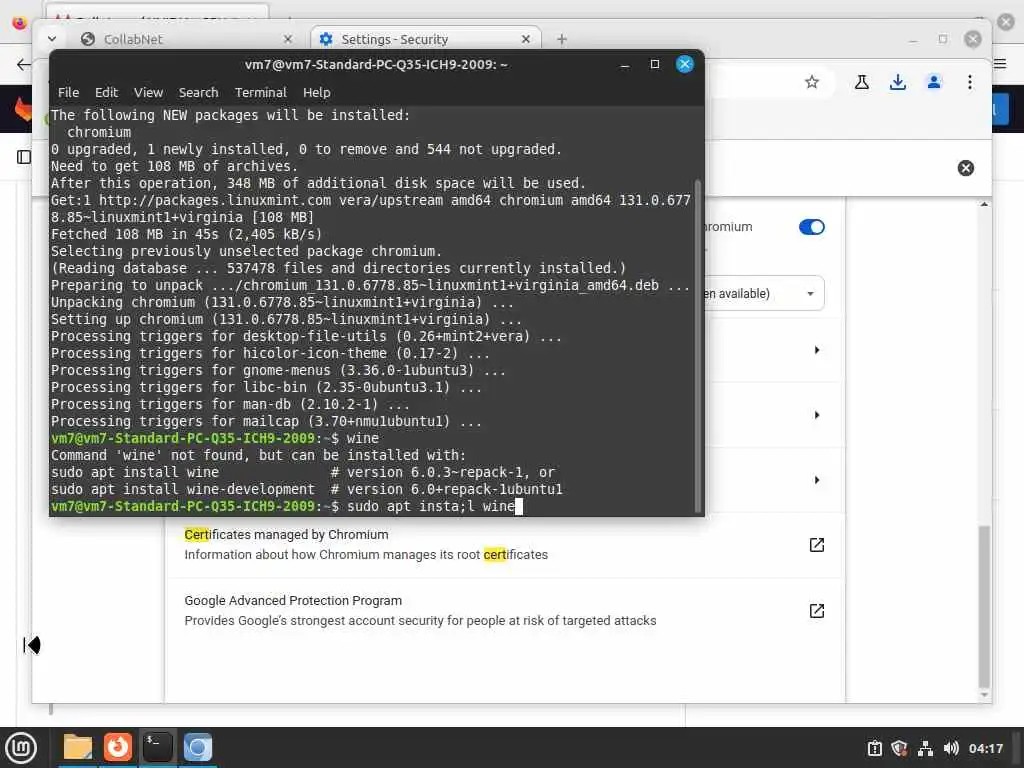This screenshot has width=1024, height=768.
Task: Click the terminal window scrollbar
Action: 698,346
